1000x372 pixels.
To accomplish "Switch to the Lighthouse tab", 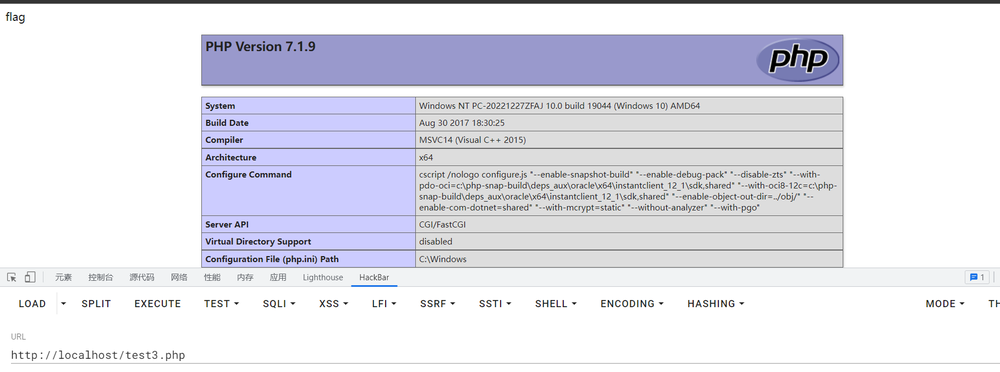I will (323, 277).
